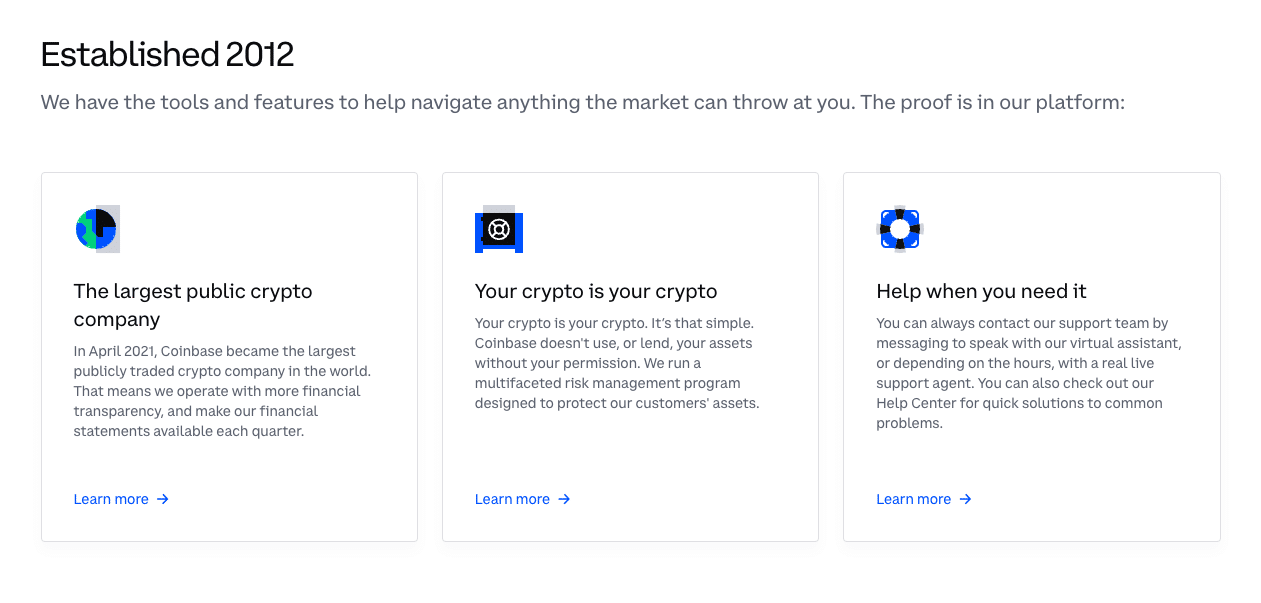
Task: Click paragraph about contacting the support team
Action: pyautogui.click(x=1029, y=373)
